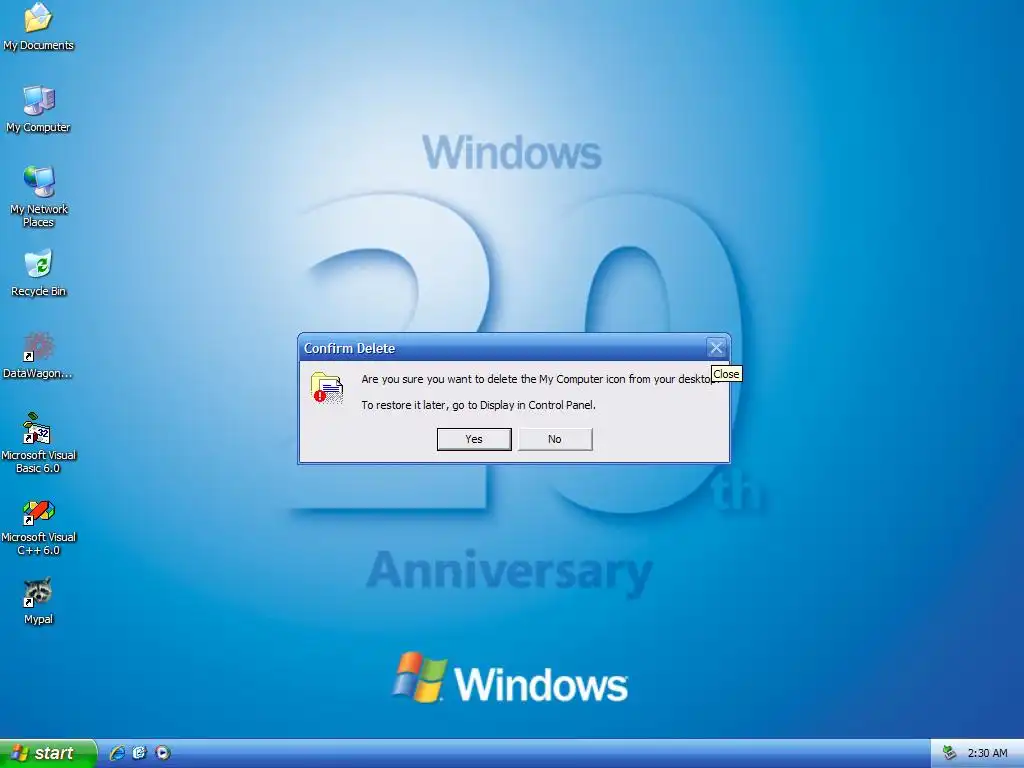The width and height of the screenshot is (1024, 768).
Task: Select the Microsoft Visual Basic 6.0 shortcut
Action: tap(39, 443)
